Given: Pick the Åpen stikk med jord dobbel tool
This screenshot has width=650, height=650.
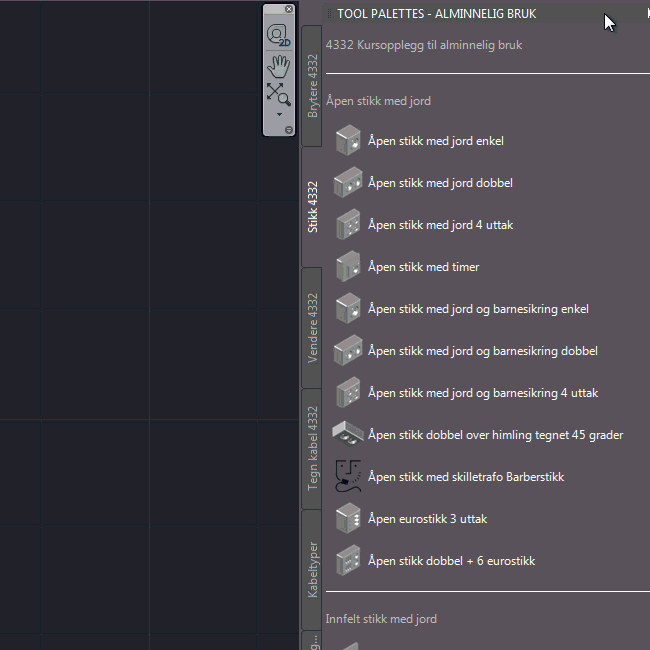Looking at the screenshot, I should [x=440, y=183].
